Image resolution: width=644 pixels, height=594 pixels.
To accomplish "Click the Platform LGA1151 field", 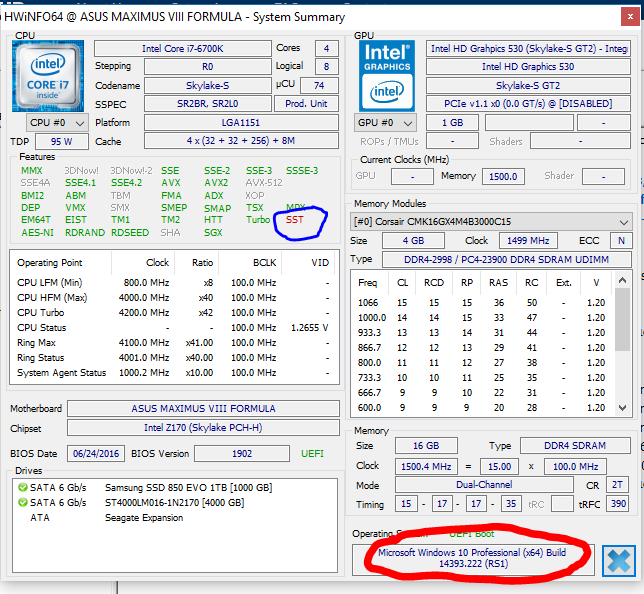I will (241, 122).
